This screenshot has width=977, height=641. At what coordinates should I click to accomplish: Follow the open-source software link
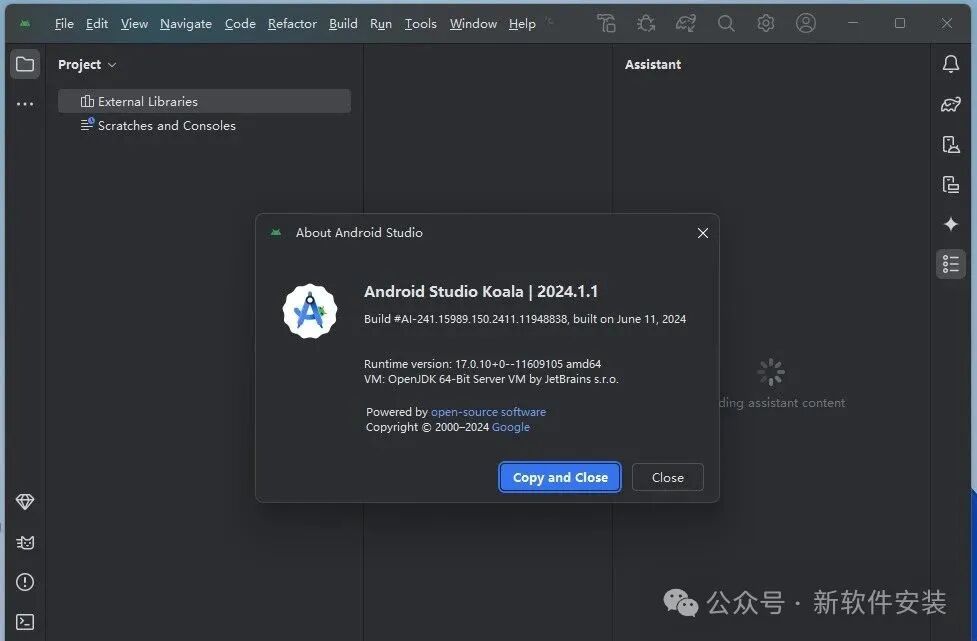pyautogui.click(x=488, y=412)
